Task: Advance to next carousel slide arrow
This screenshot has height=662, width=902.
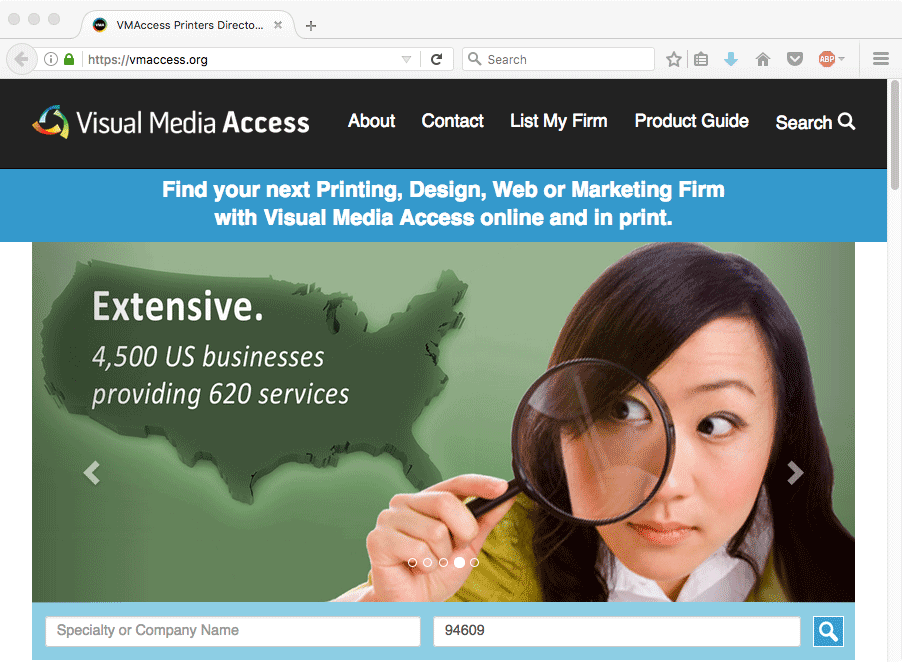Action: click(795, 473)
